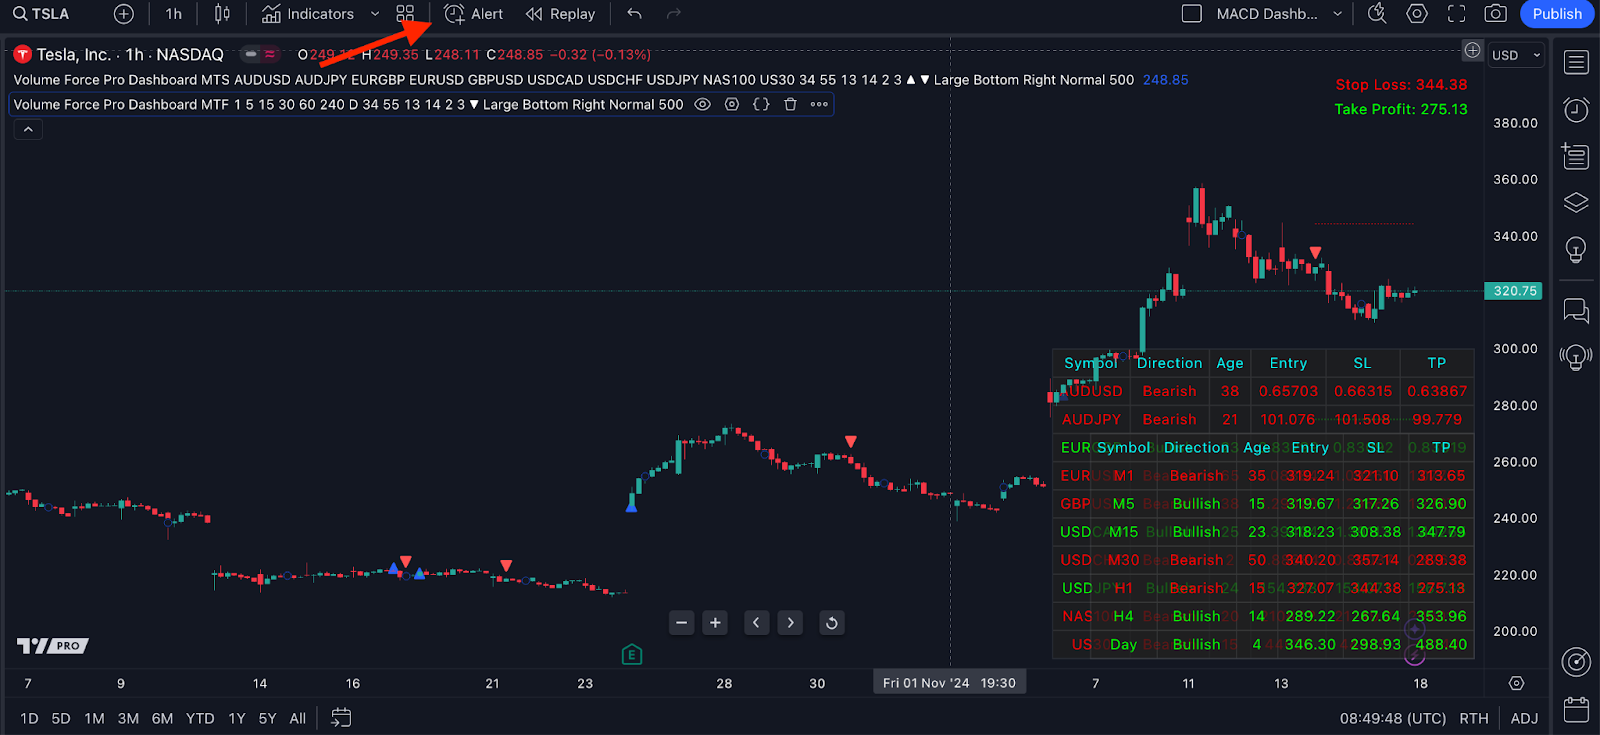The width and height of the screenshot is (1600, 735).
Task: Open the chats panel
Action: pyautogui.click(x=1576, y=311)
